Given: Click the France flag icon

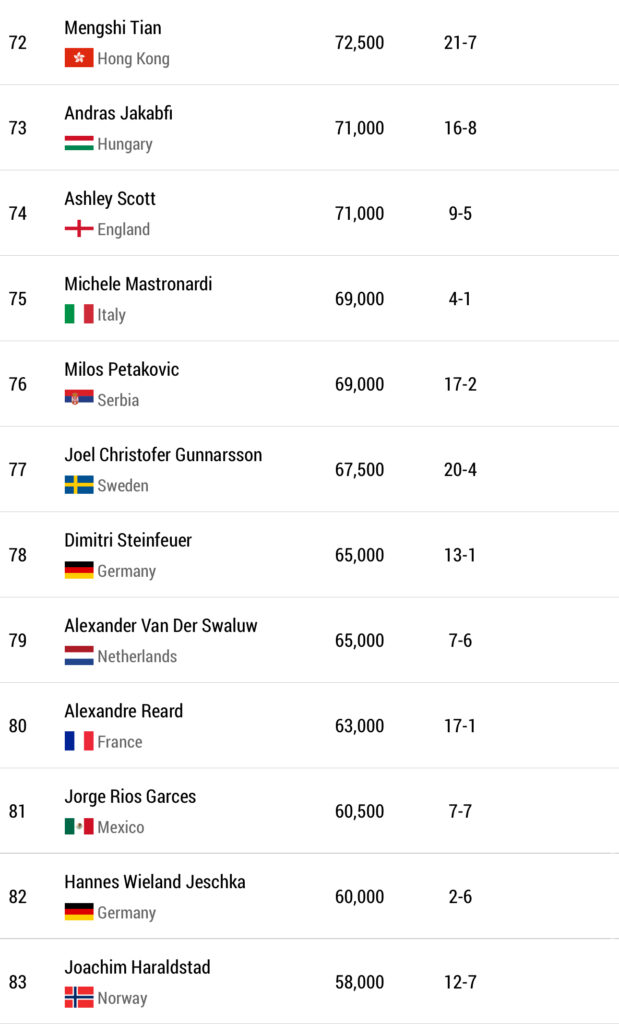Looking at the screenshot, I should pyautogui.click(x=79, y=742).
